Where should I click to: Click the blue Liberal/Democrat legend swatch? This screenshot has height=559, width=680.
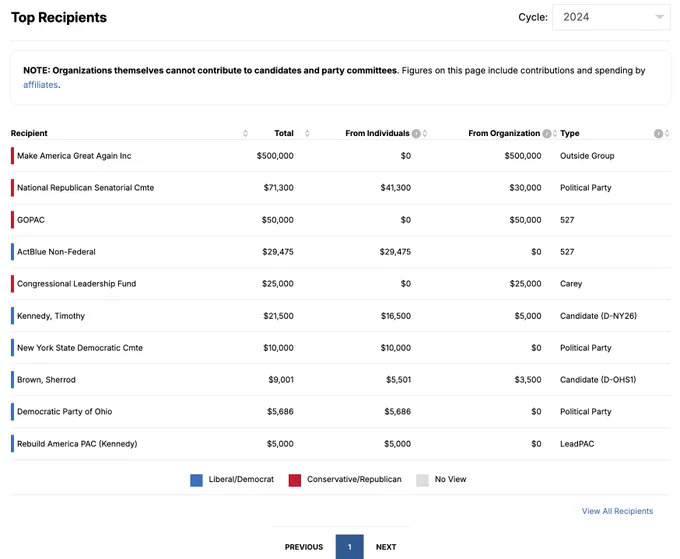pyautogui.click(x=196, y=480)
